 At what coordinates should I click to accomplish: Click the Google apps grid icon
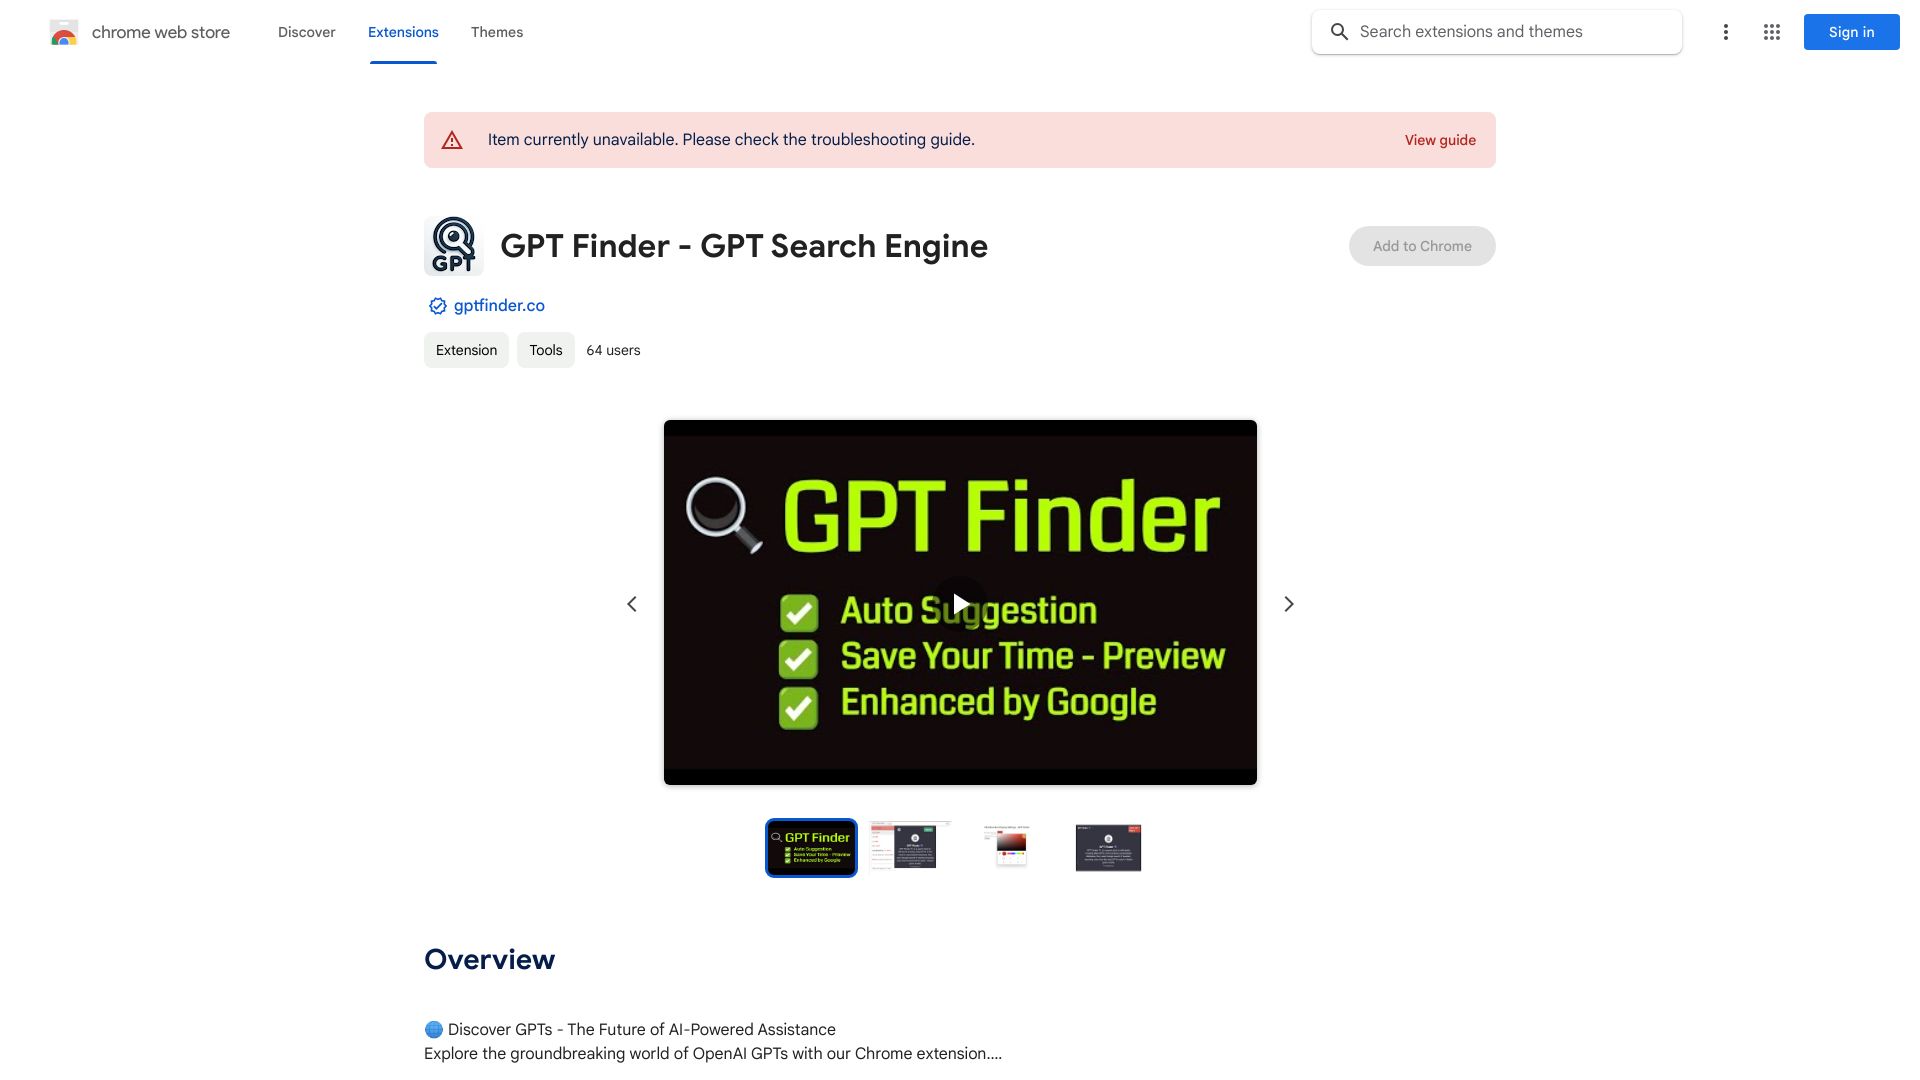[x=1772, y=32]
